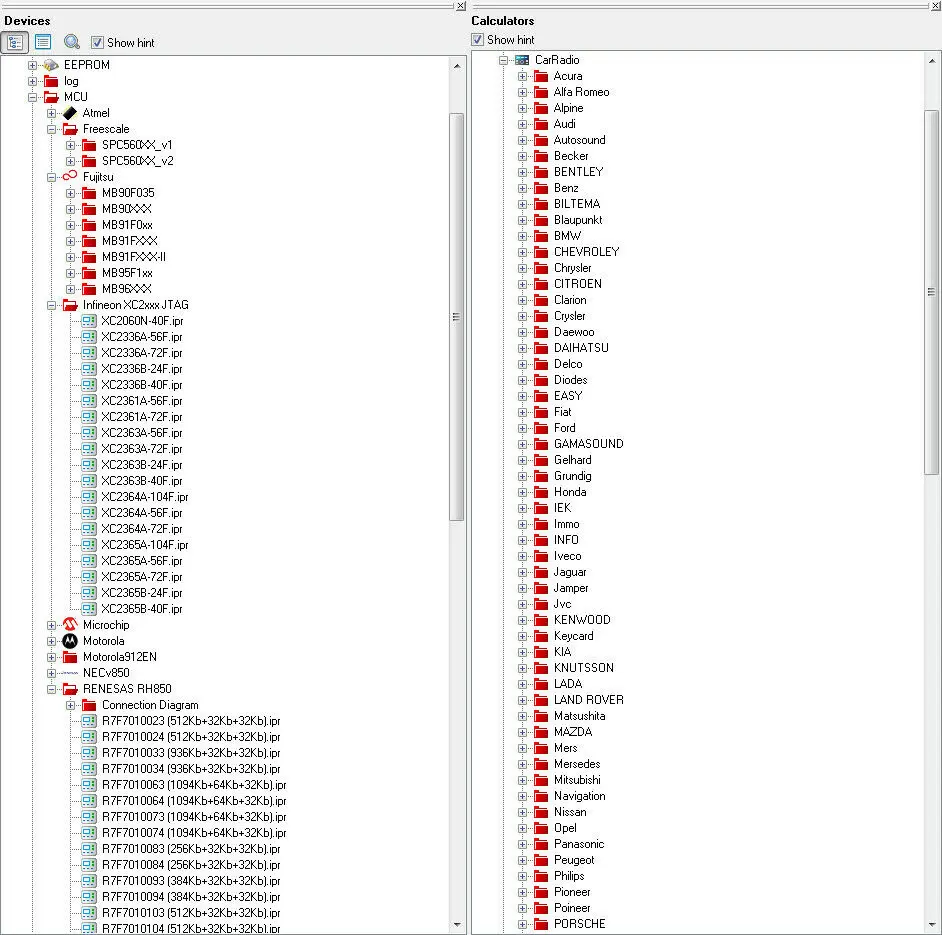Expand the Blaupunkt folder
Viewport: 942px width, 935px height.
pos(522,220)
